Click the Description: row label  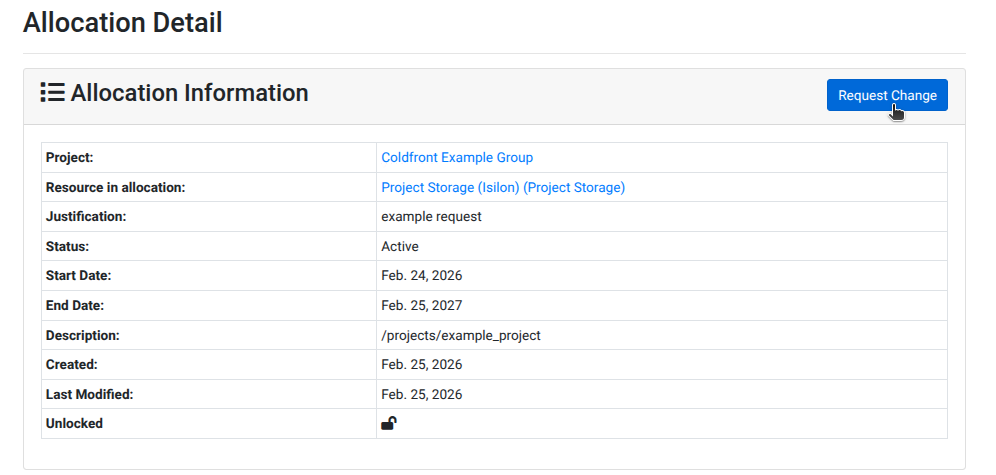tap(82, 335)
